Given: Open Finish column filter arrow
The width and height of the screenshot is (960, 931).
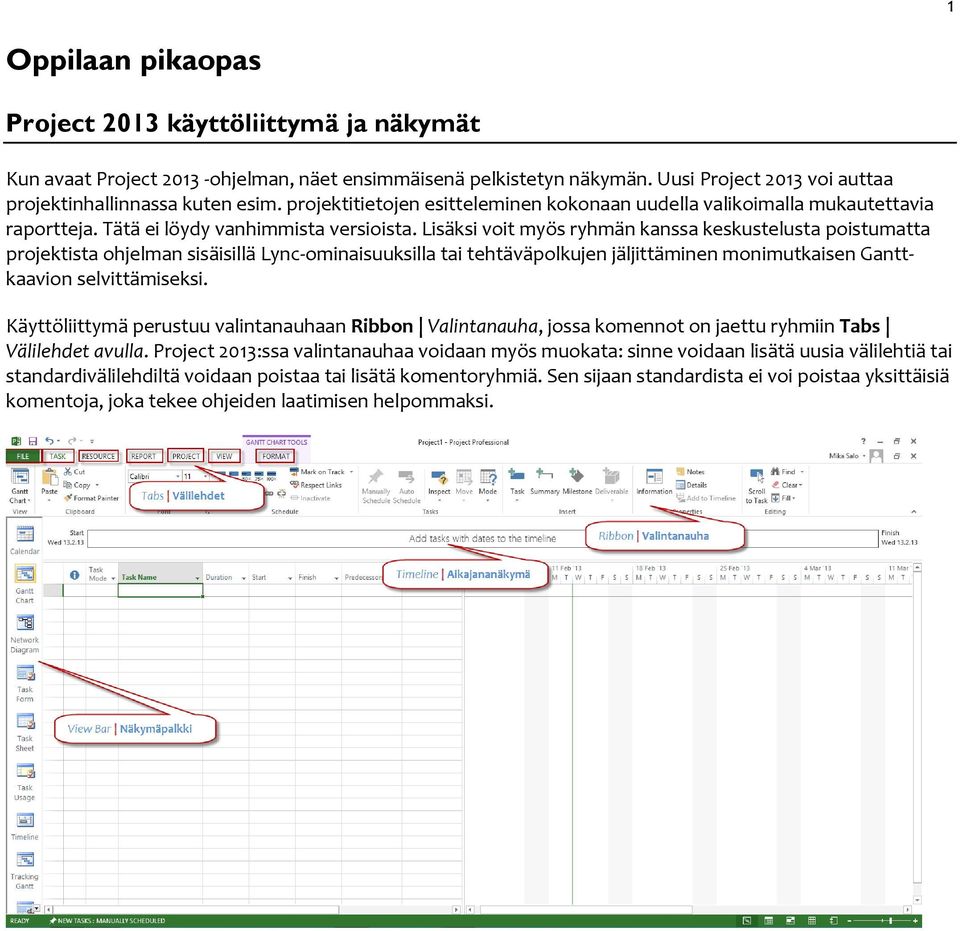Looking at the screenshot, I should coord(336,578).
